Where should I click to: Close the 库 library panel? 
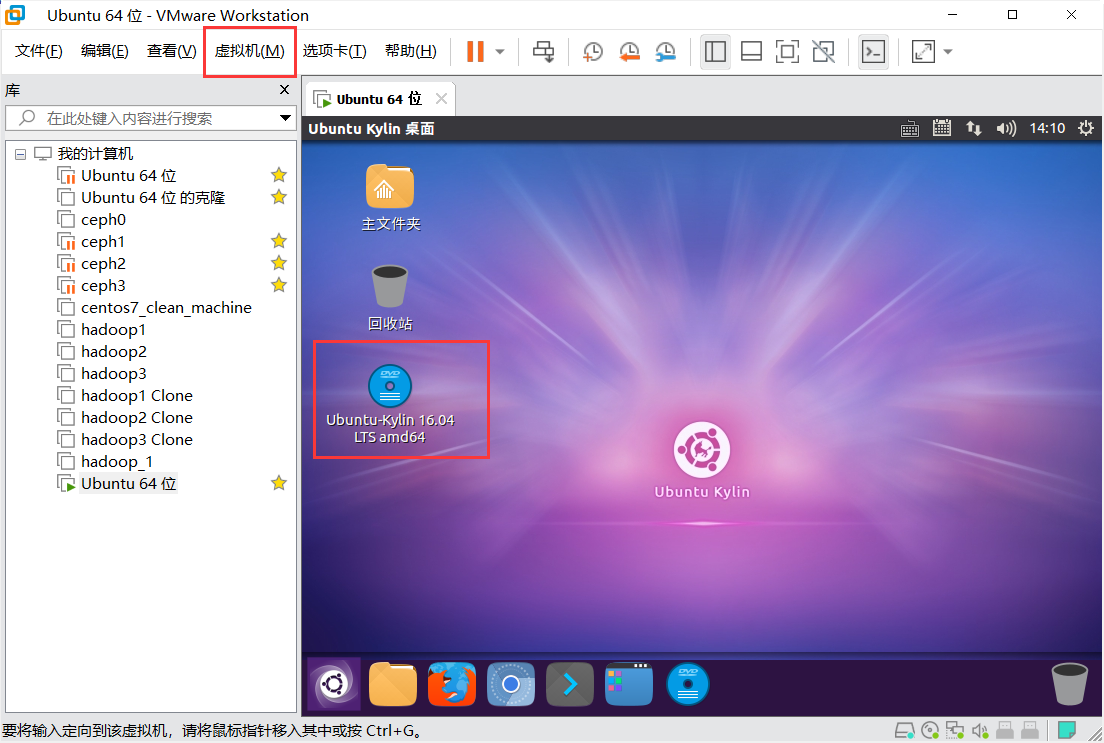(x=284, y=89)
